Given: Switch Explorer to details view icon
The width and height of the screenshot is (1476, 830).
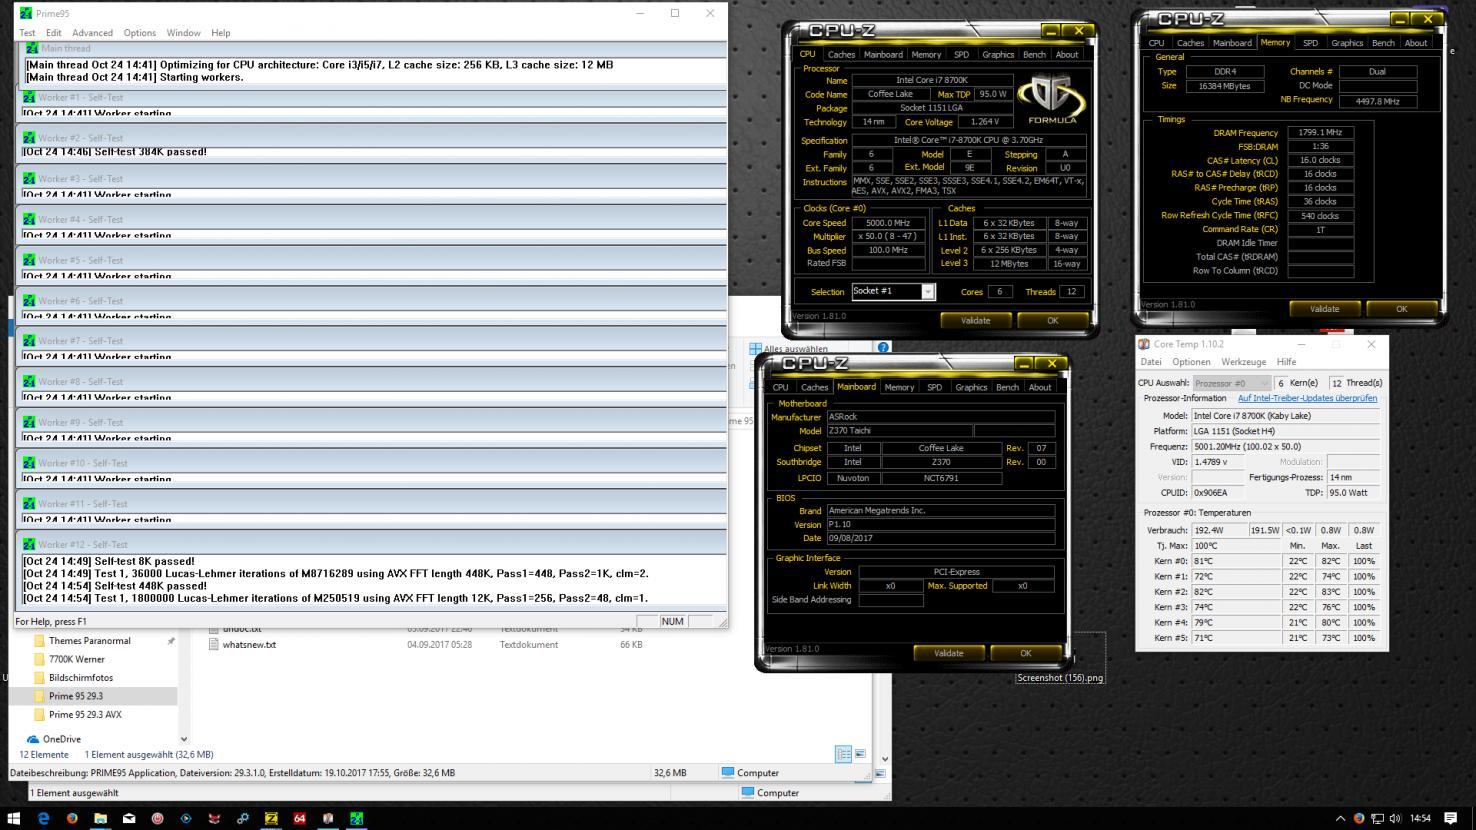Looking at the screenshot, I should click(x=843, y=754).
